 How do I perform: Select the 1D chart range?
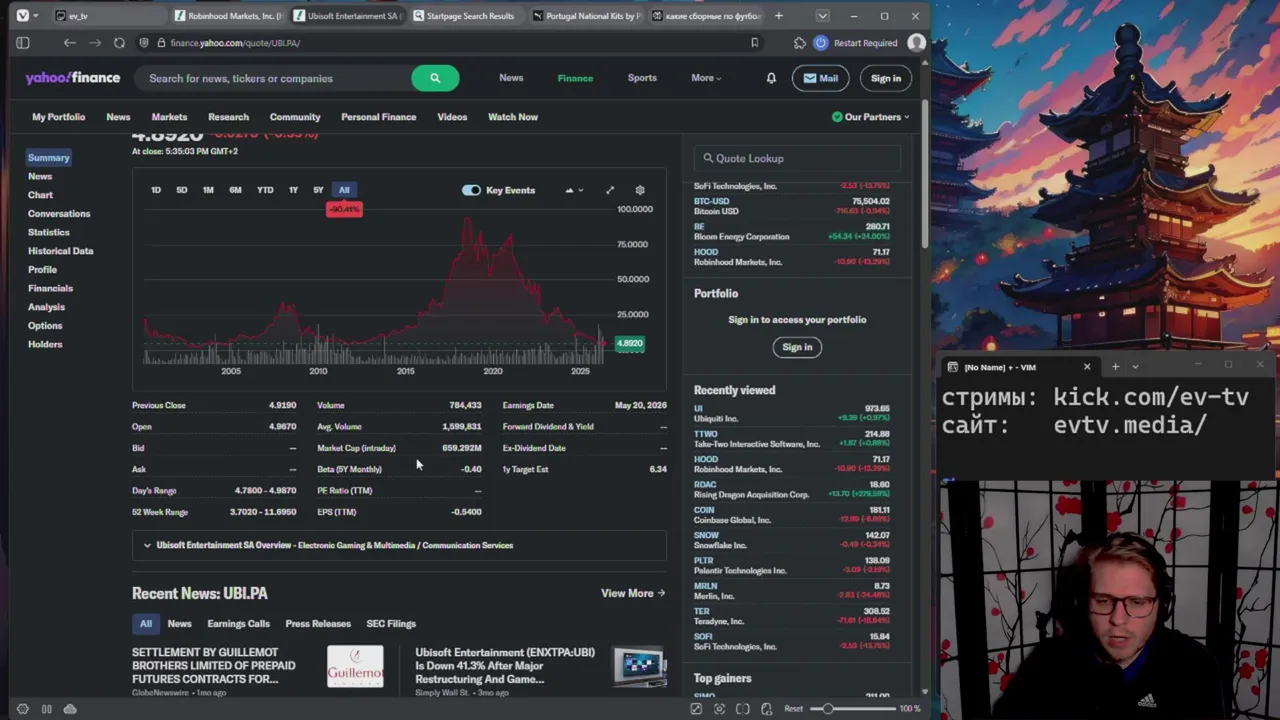156,190
